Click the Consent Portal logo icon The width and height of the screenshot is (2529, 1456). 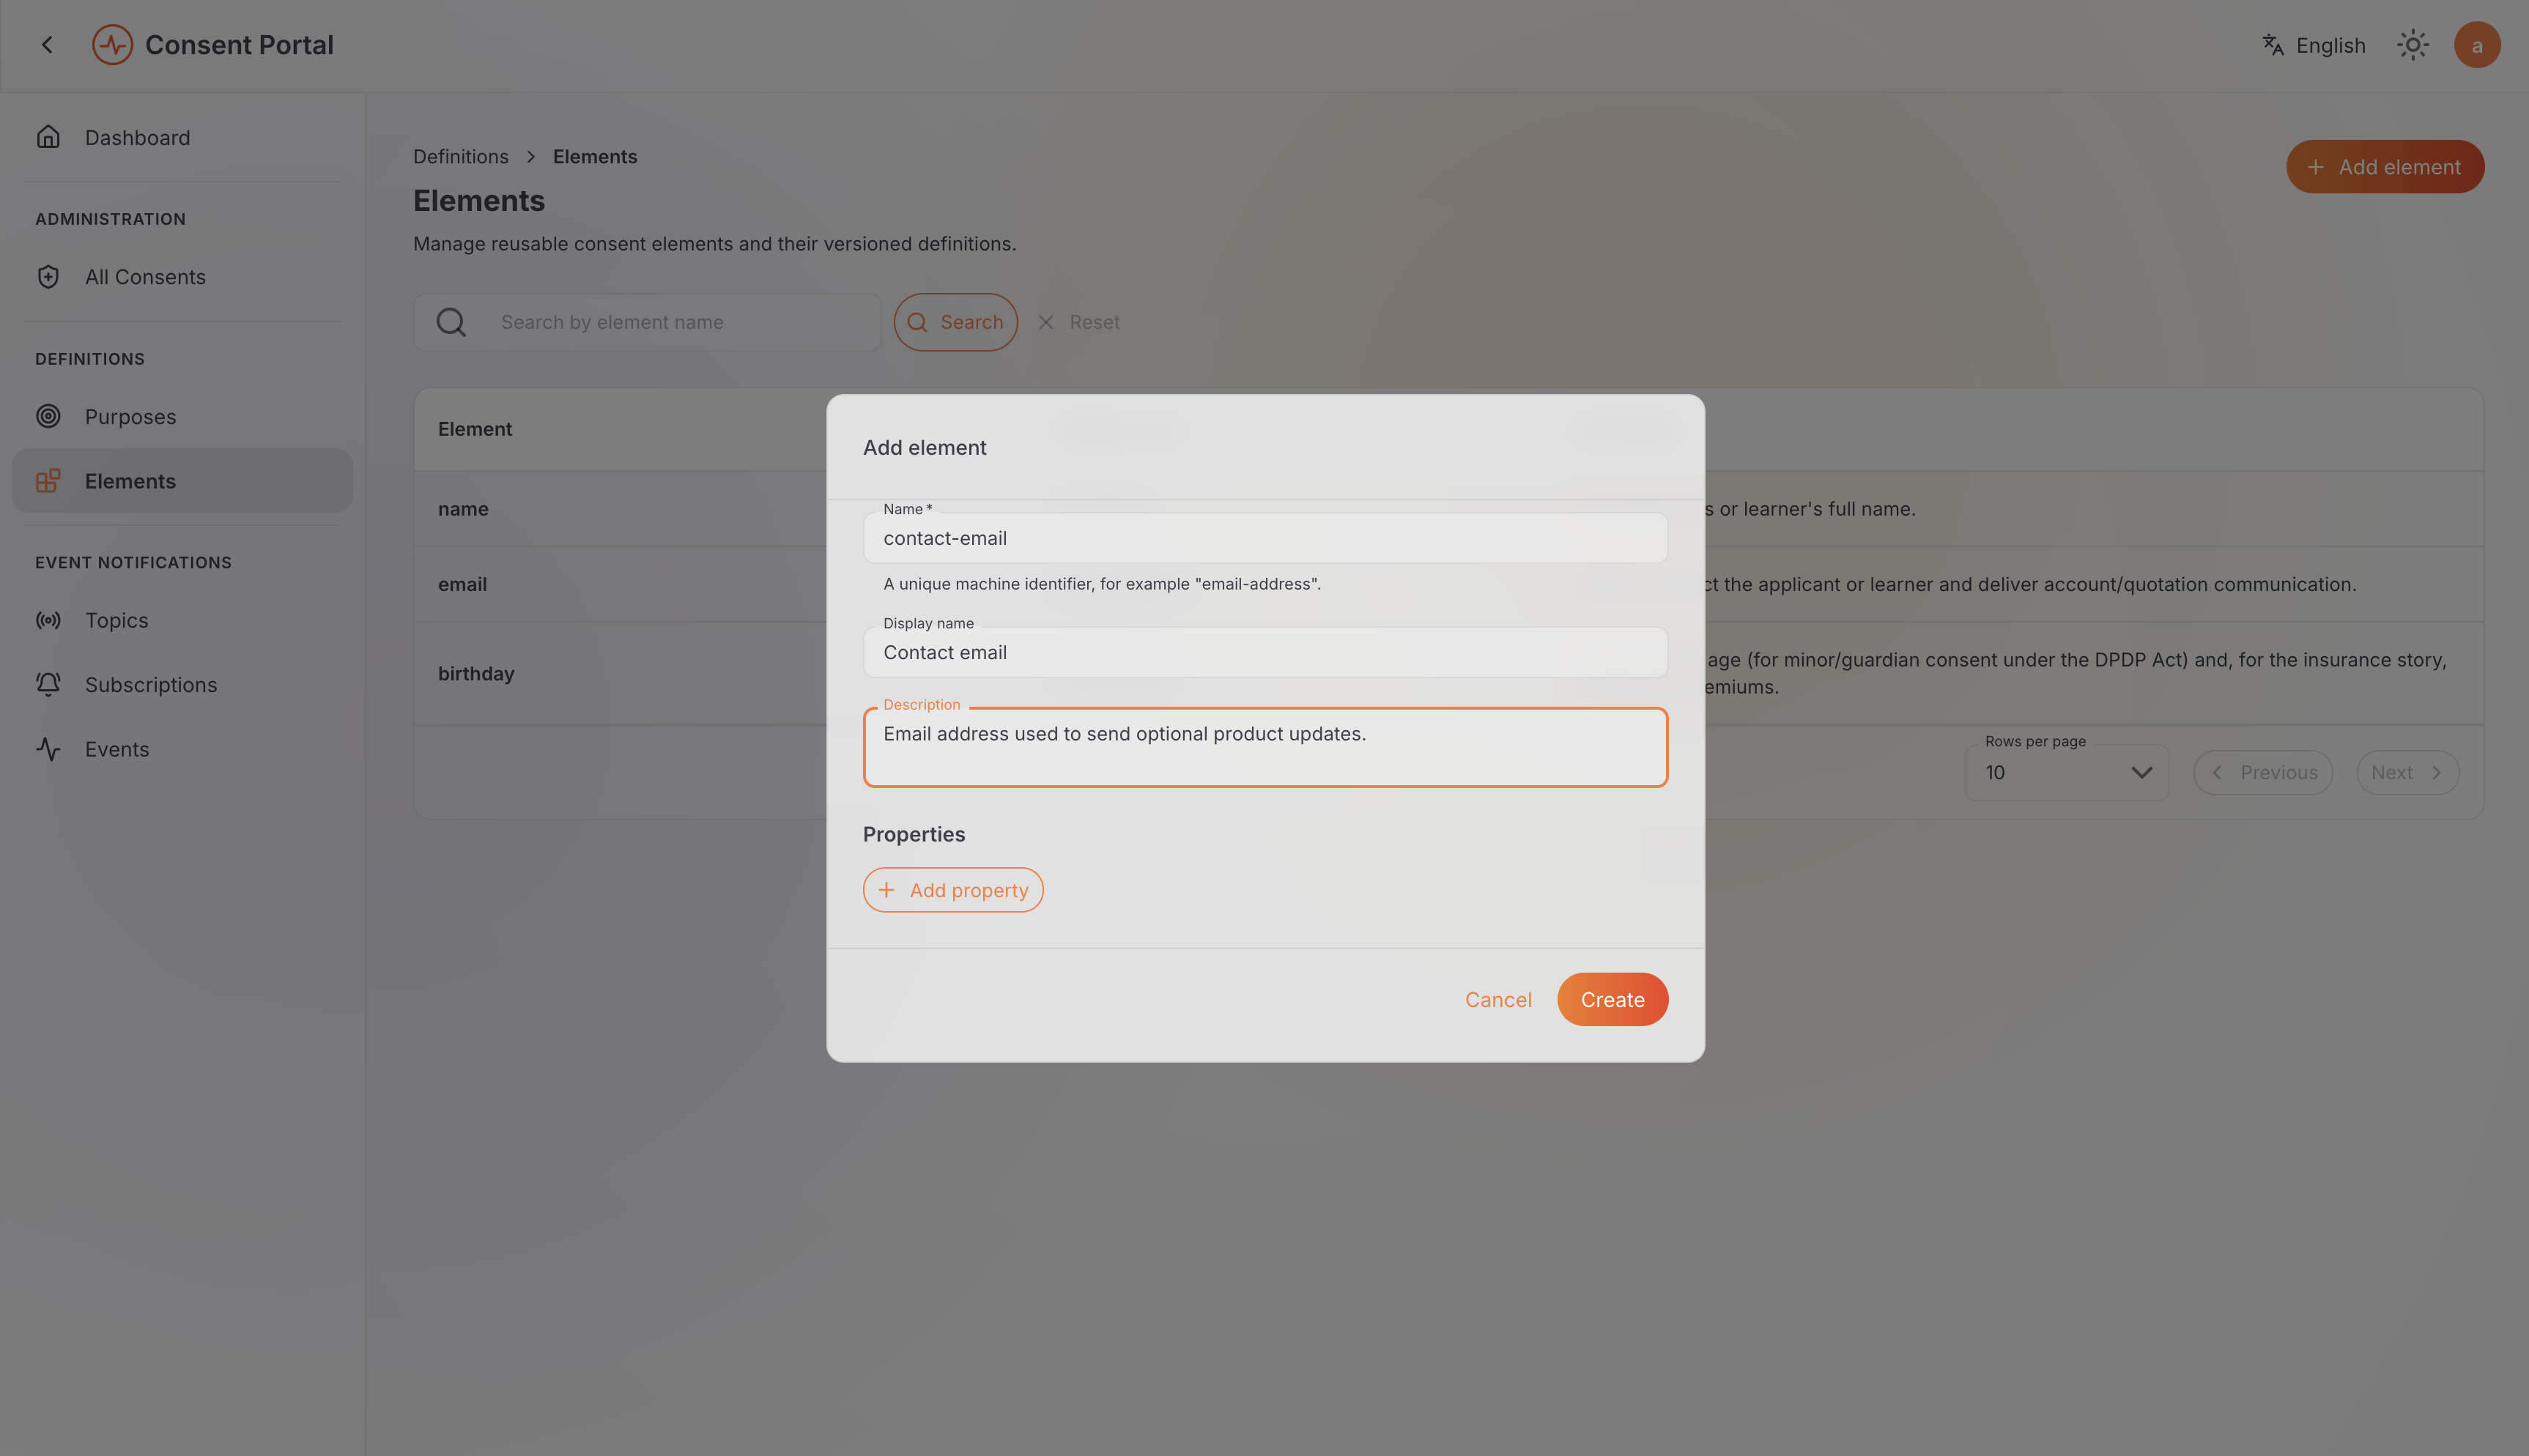pos(112,45)
